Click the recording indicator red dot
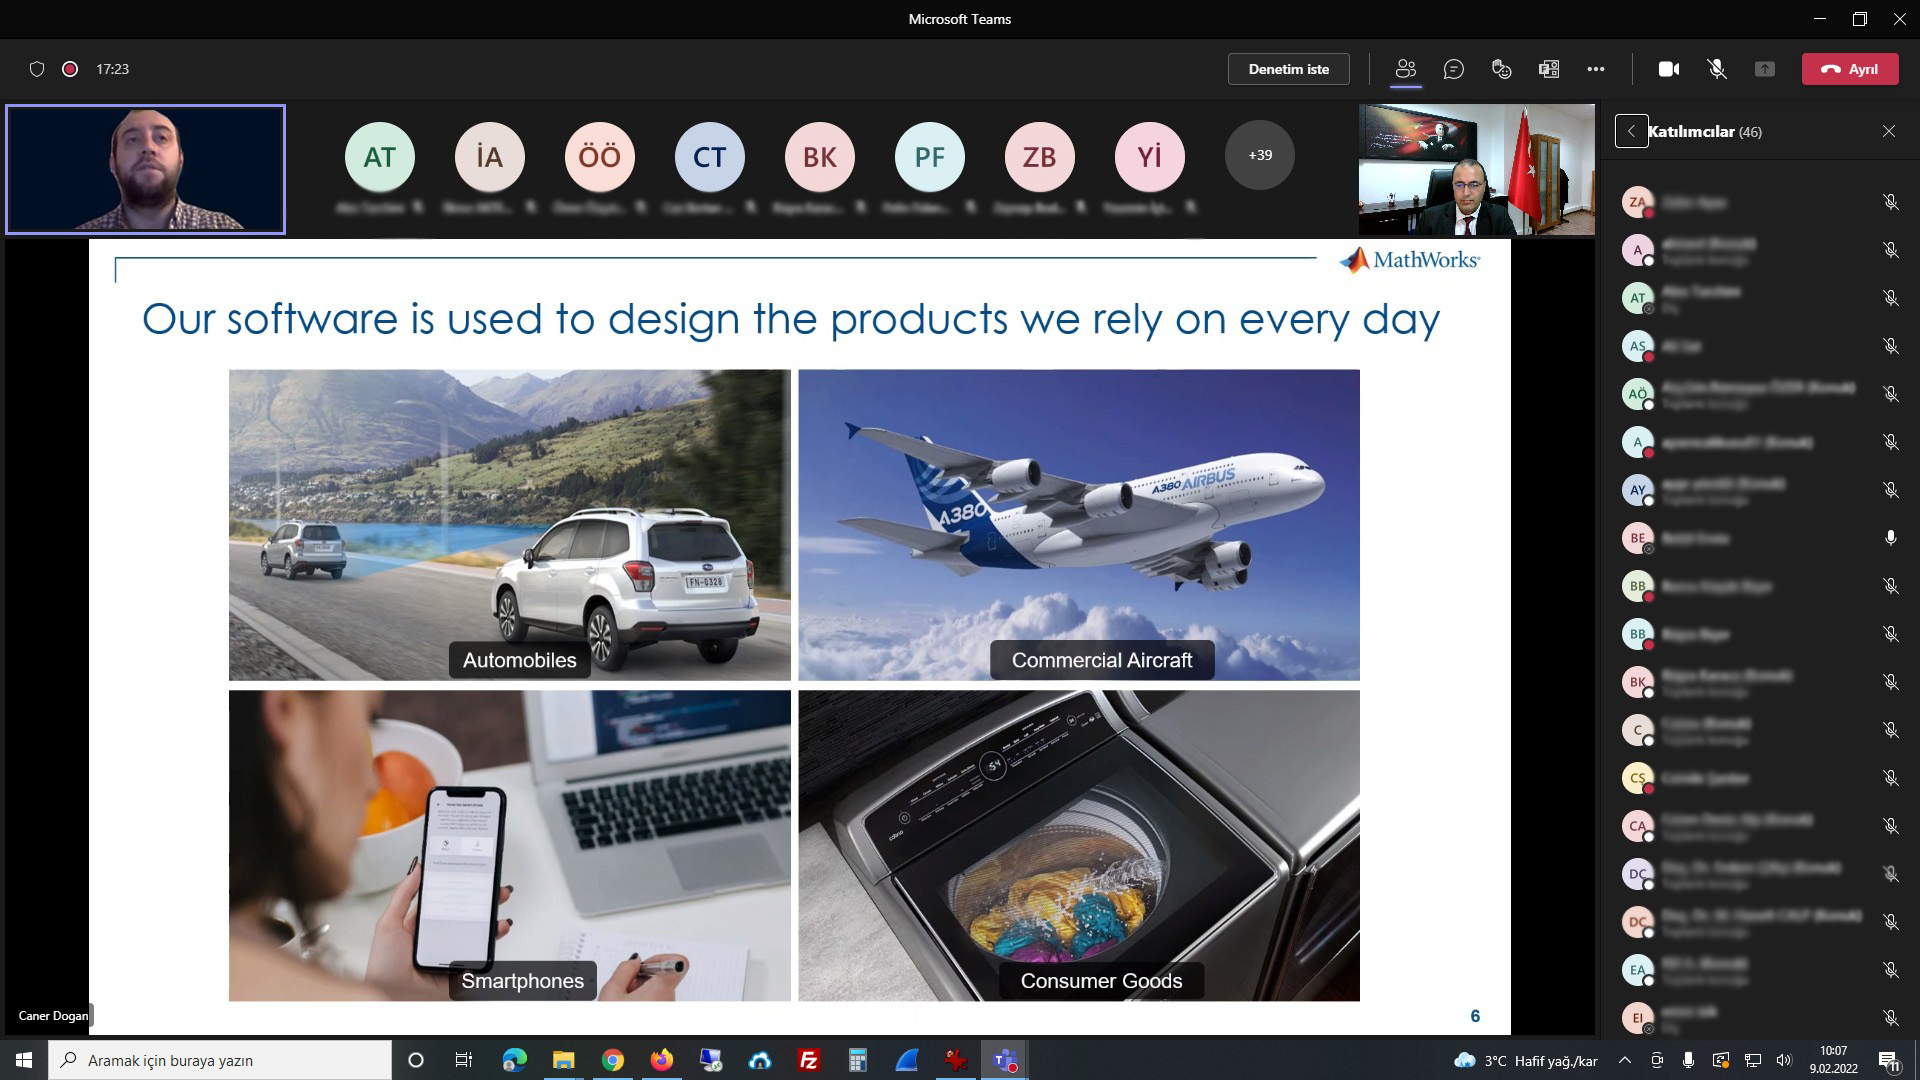Image resolution: width=1920 pixels, height=1080 pixels. 70,69
